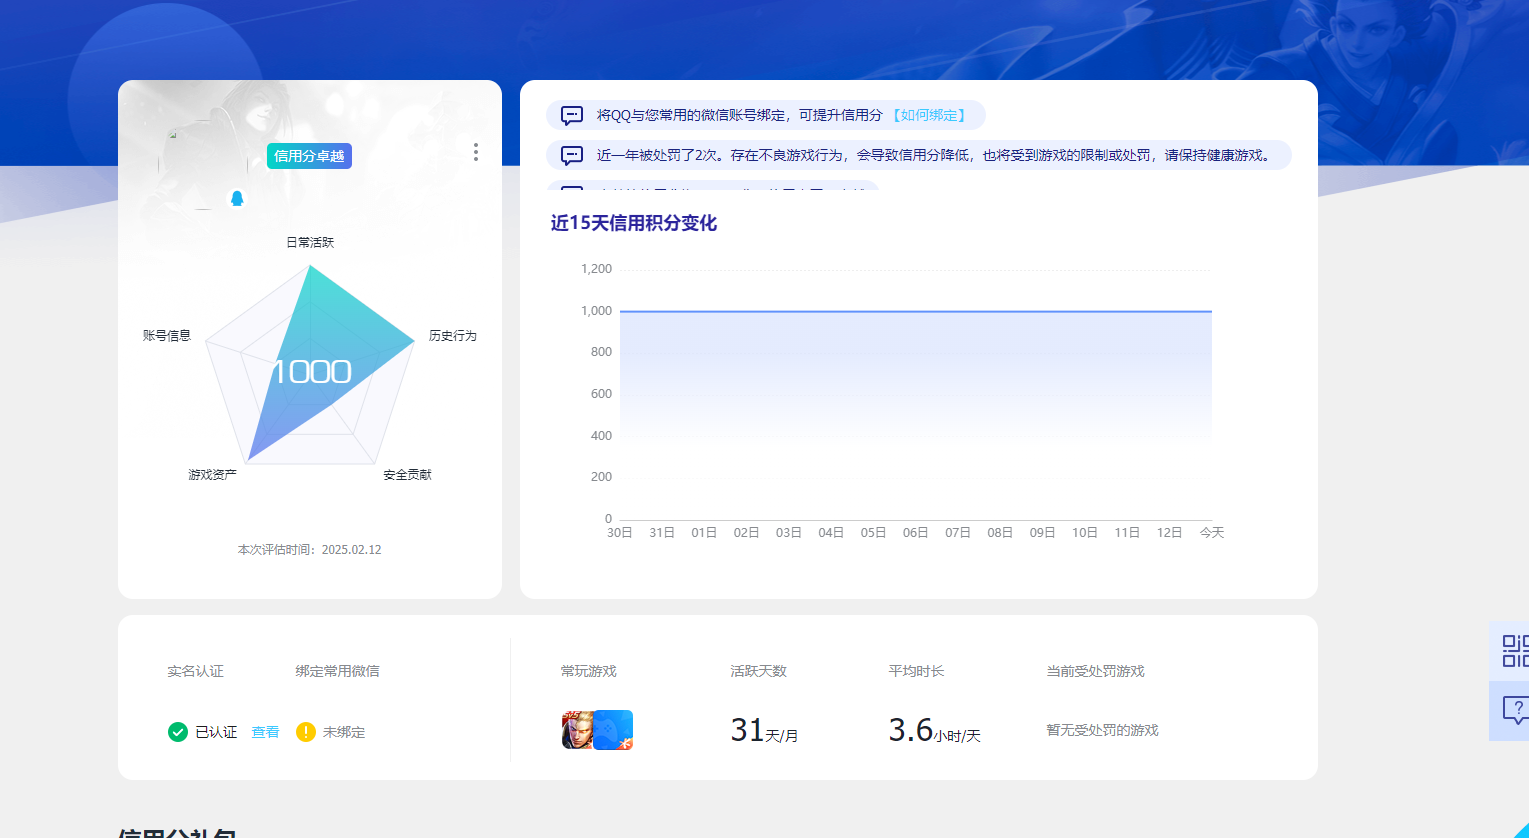Click message icon beside 近一年被处罚了2次 notice
This screenshot has width=1529, height=838.
tap(572, 155)
